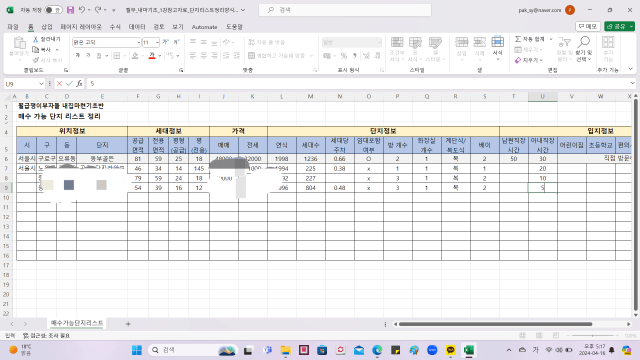Open the Name Box dropdown arrow
Image resolution: width=640 pixels, height=360 pixels.
click(41, 84)
